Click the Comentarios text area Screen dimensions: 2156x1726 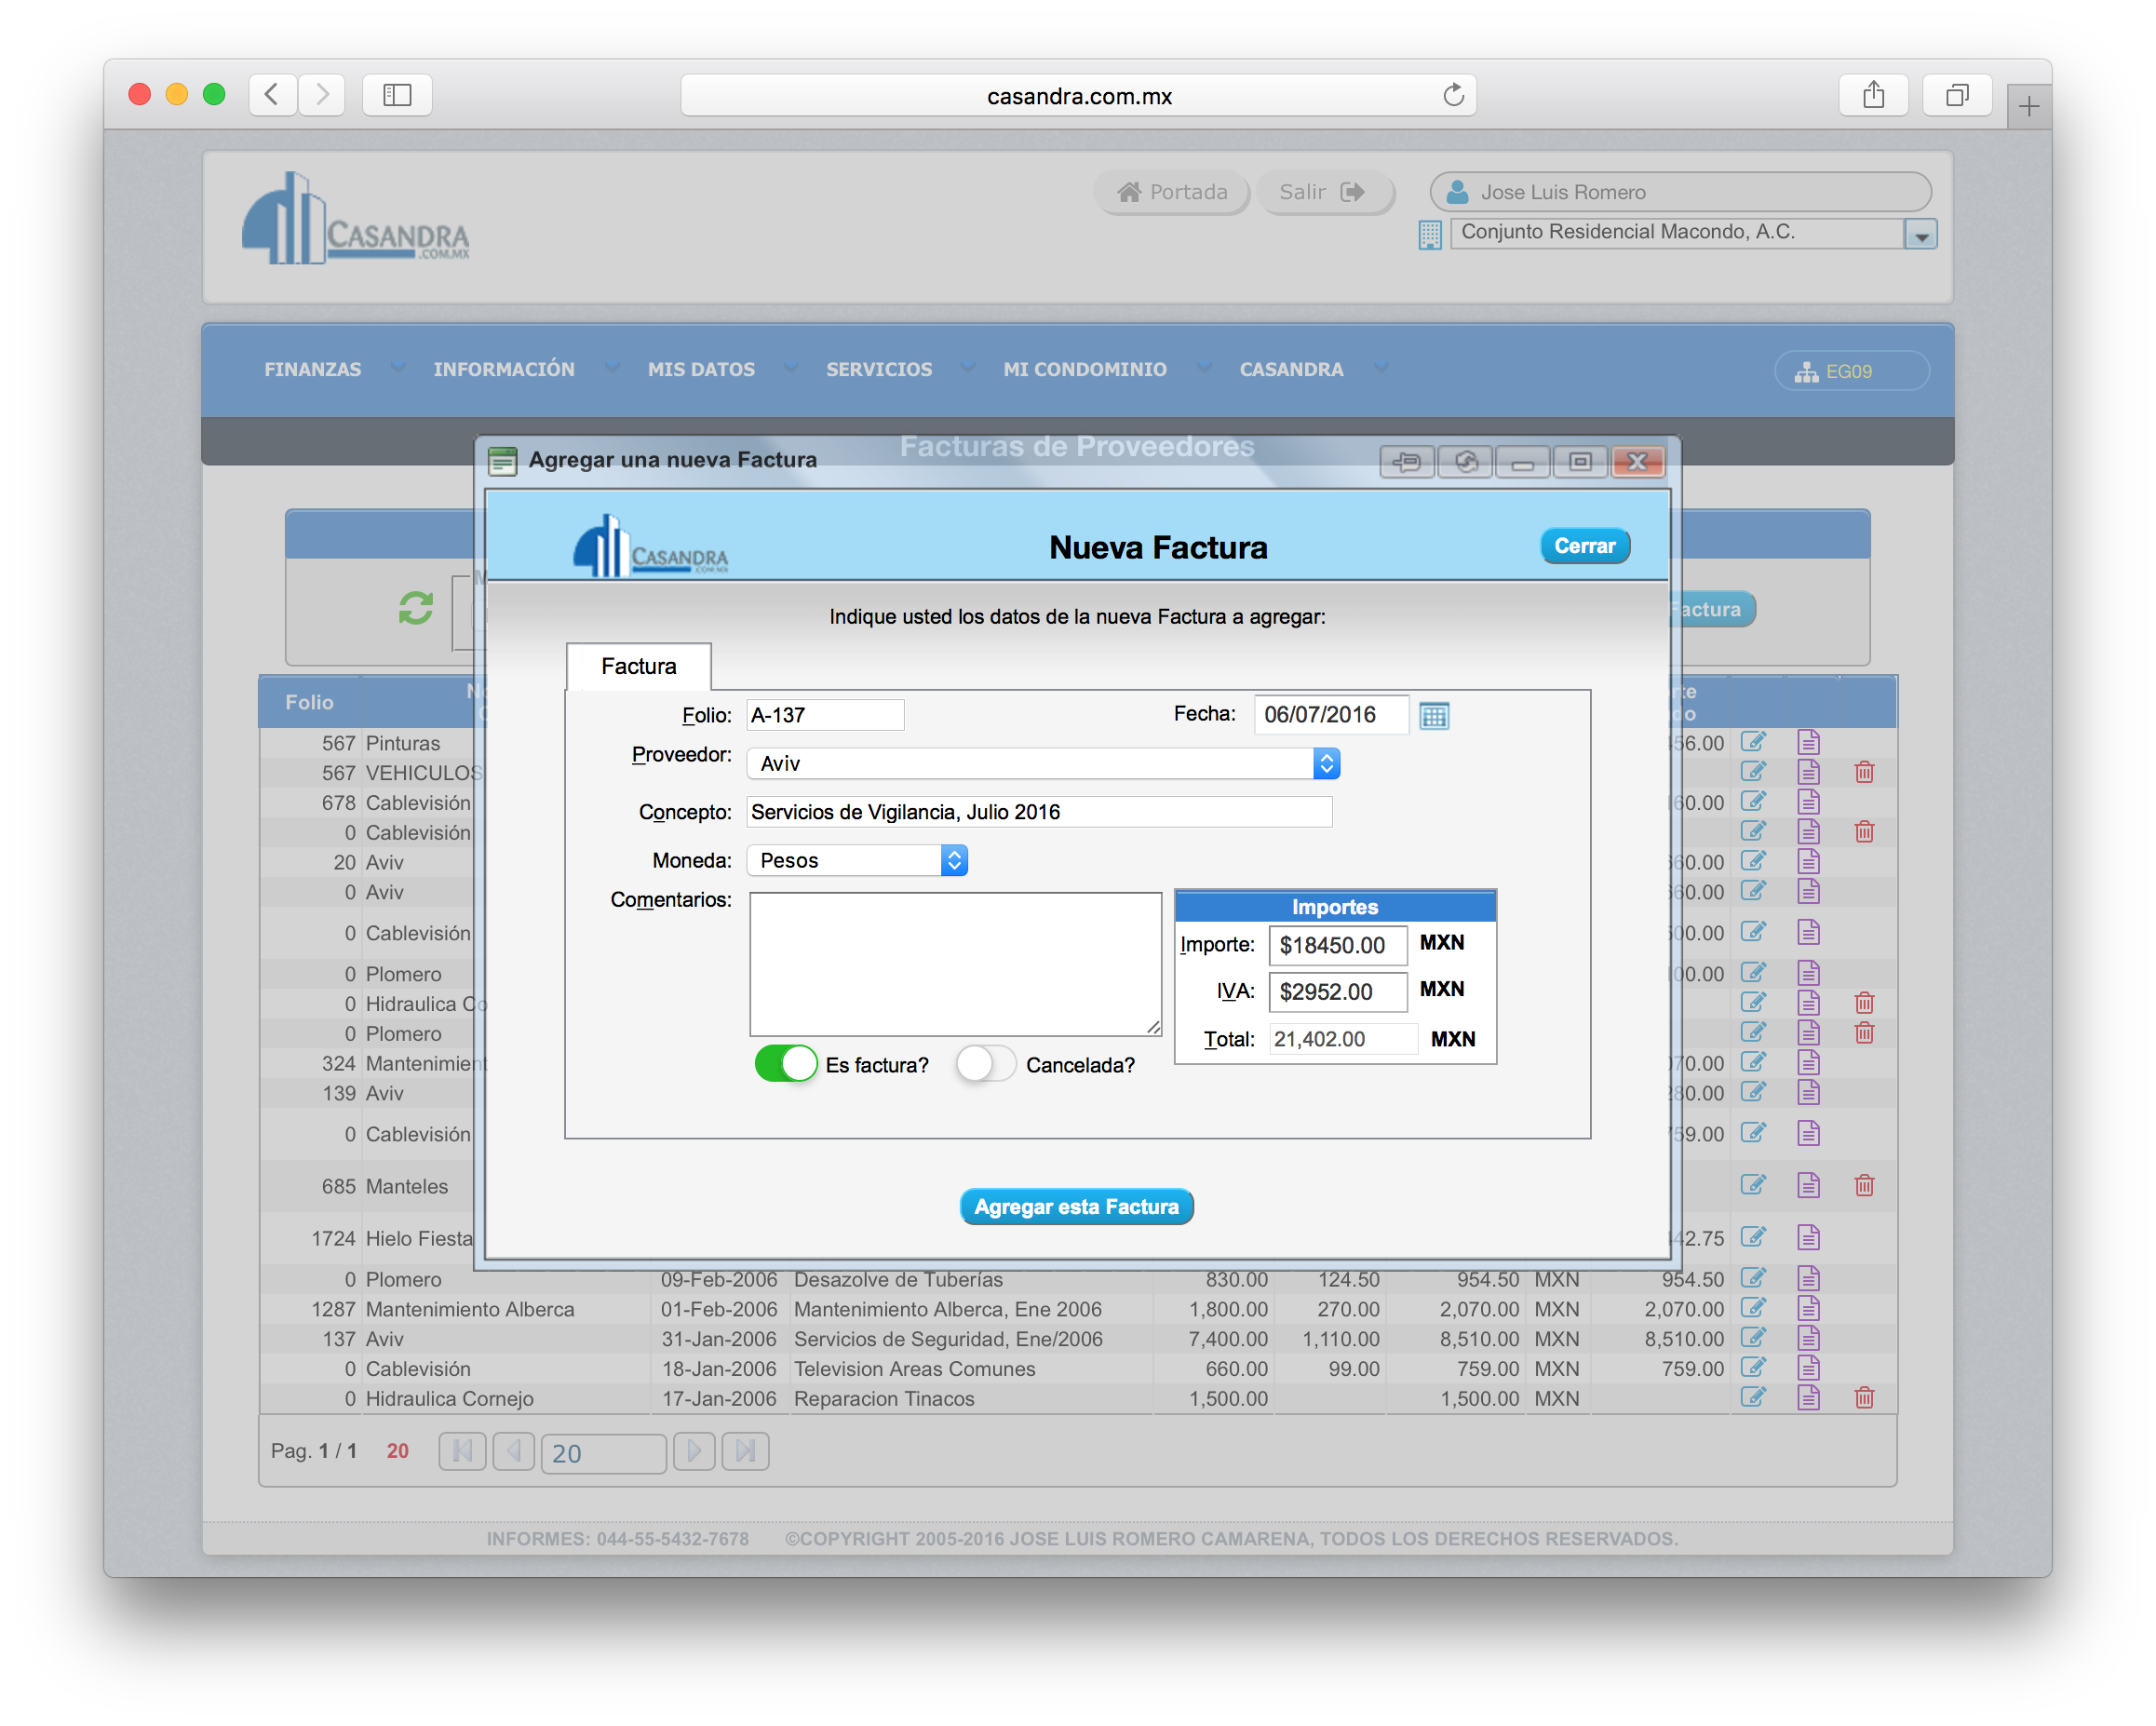(x=955, y=964)
